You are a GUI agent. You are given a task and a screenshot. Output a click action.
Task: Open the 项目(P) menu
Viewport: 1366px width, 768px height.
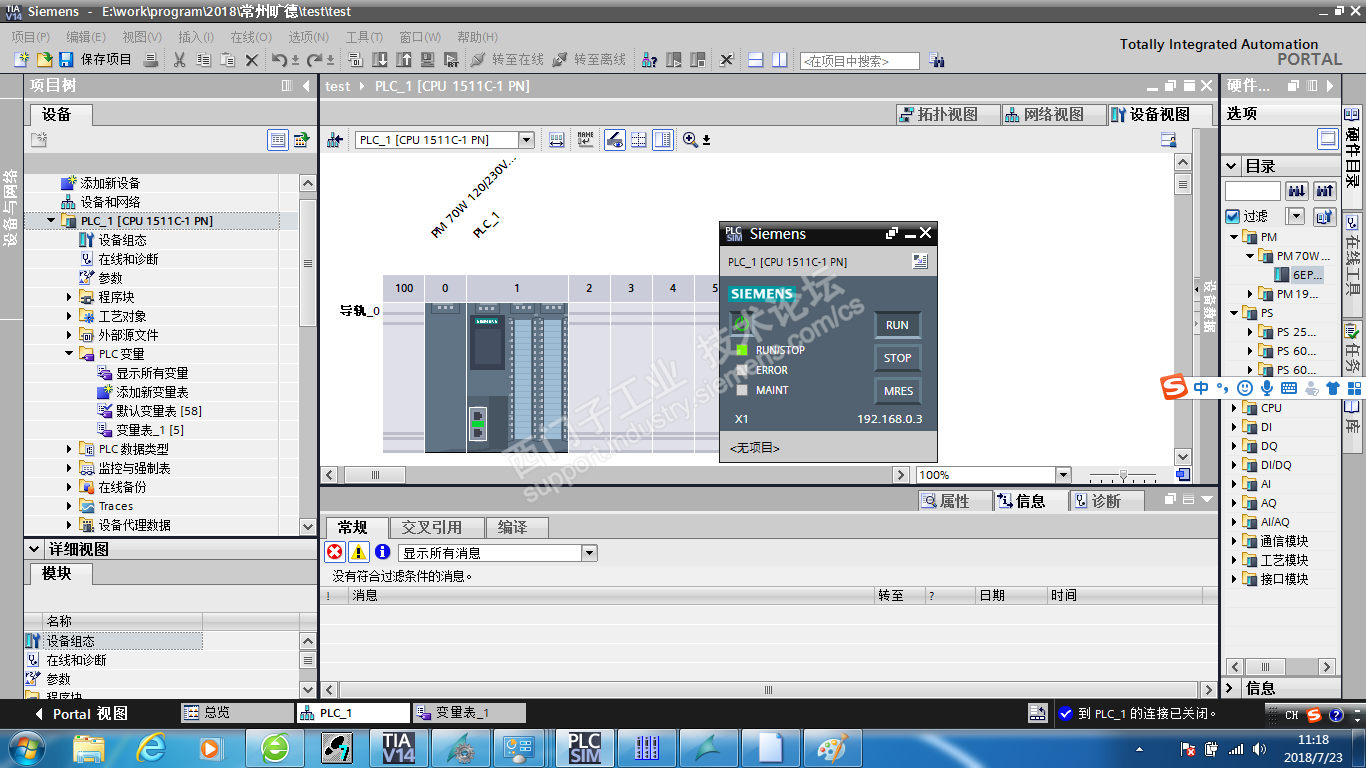(x=31, y=36)
